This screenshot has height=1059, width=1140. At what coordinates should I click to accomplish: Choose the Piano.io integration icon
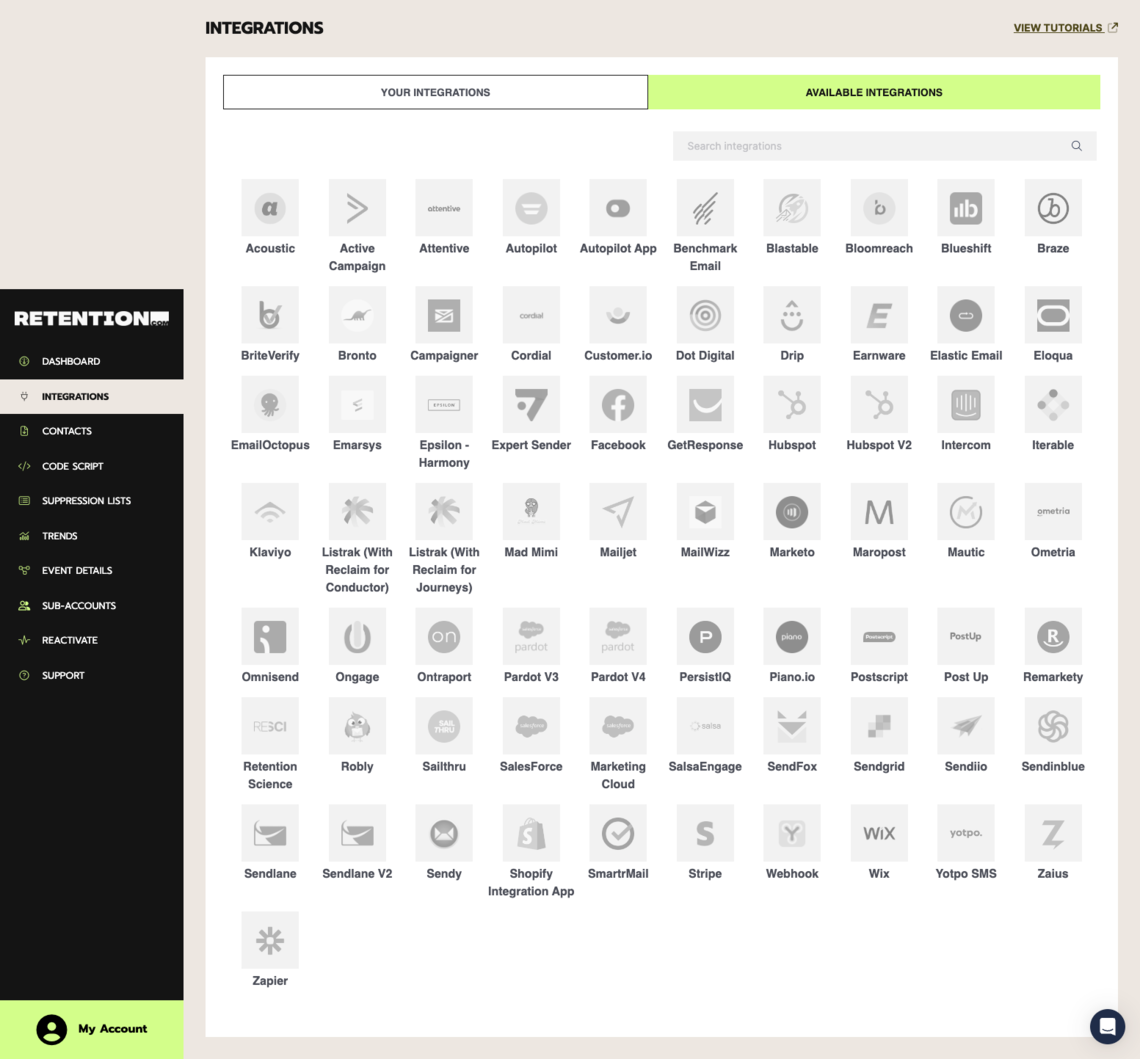tap(792, 636)
